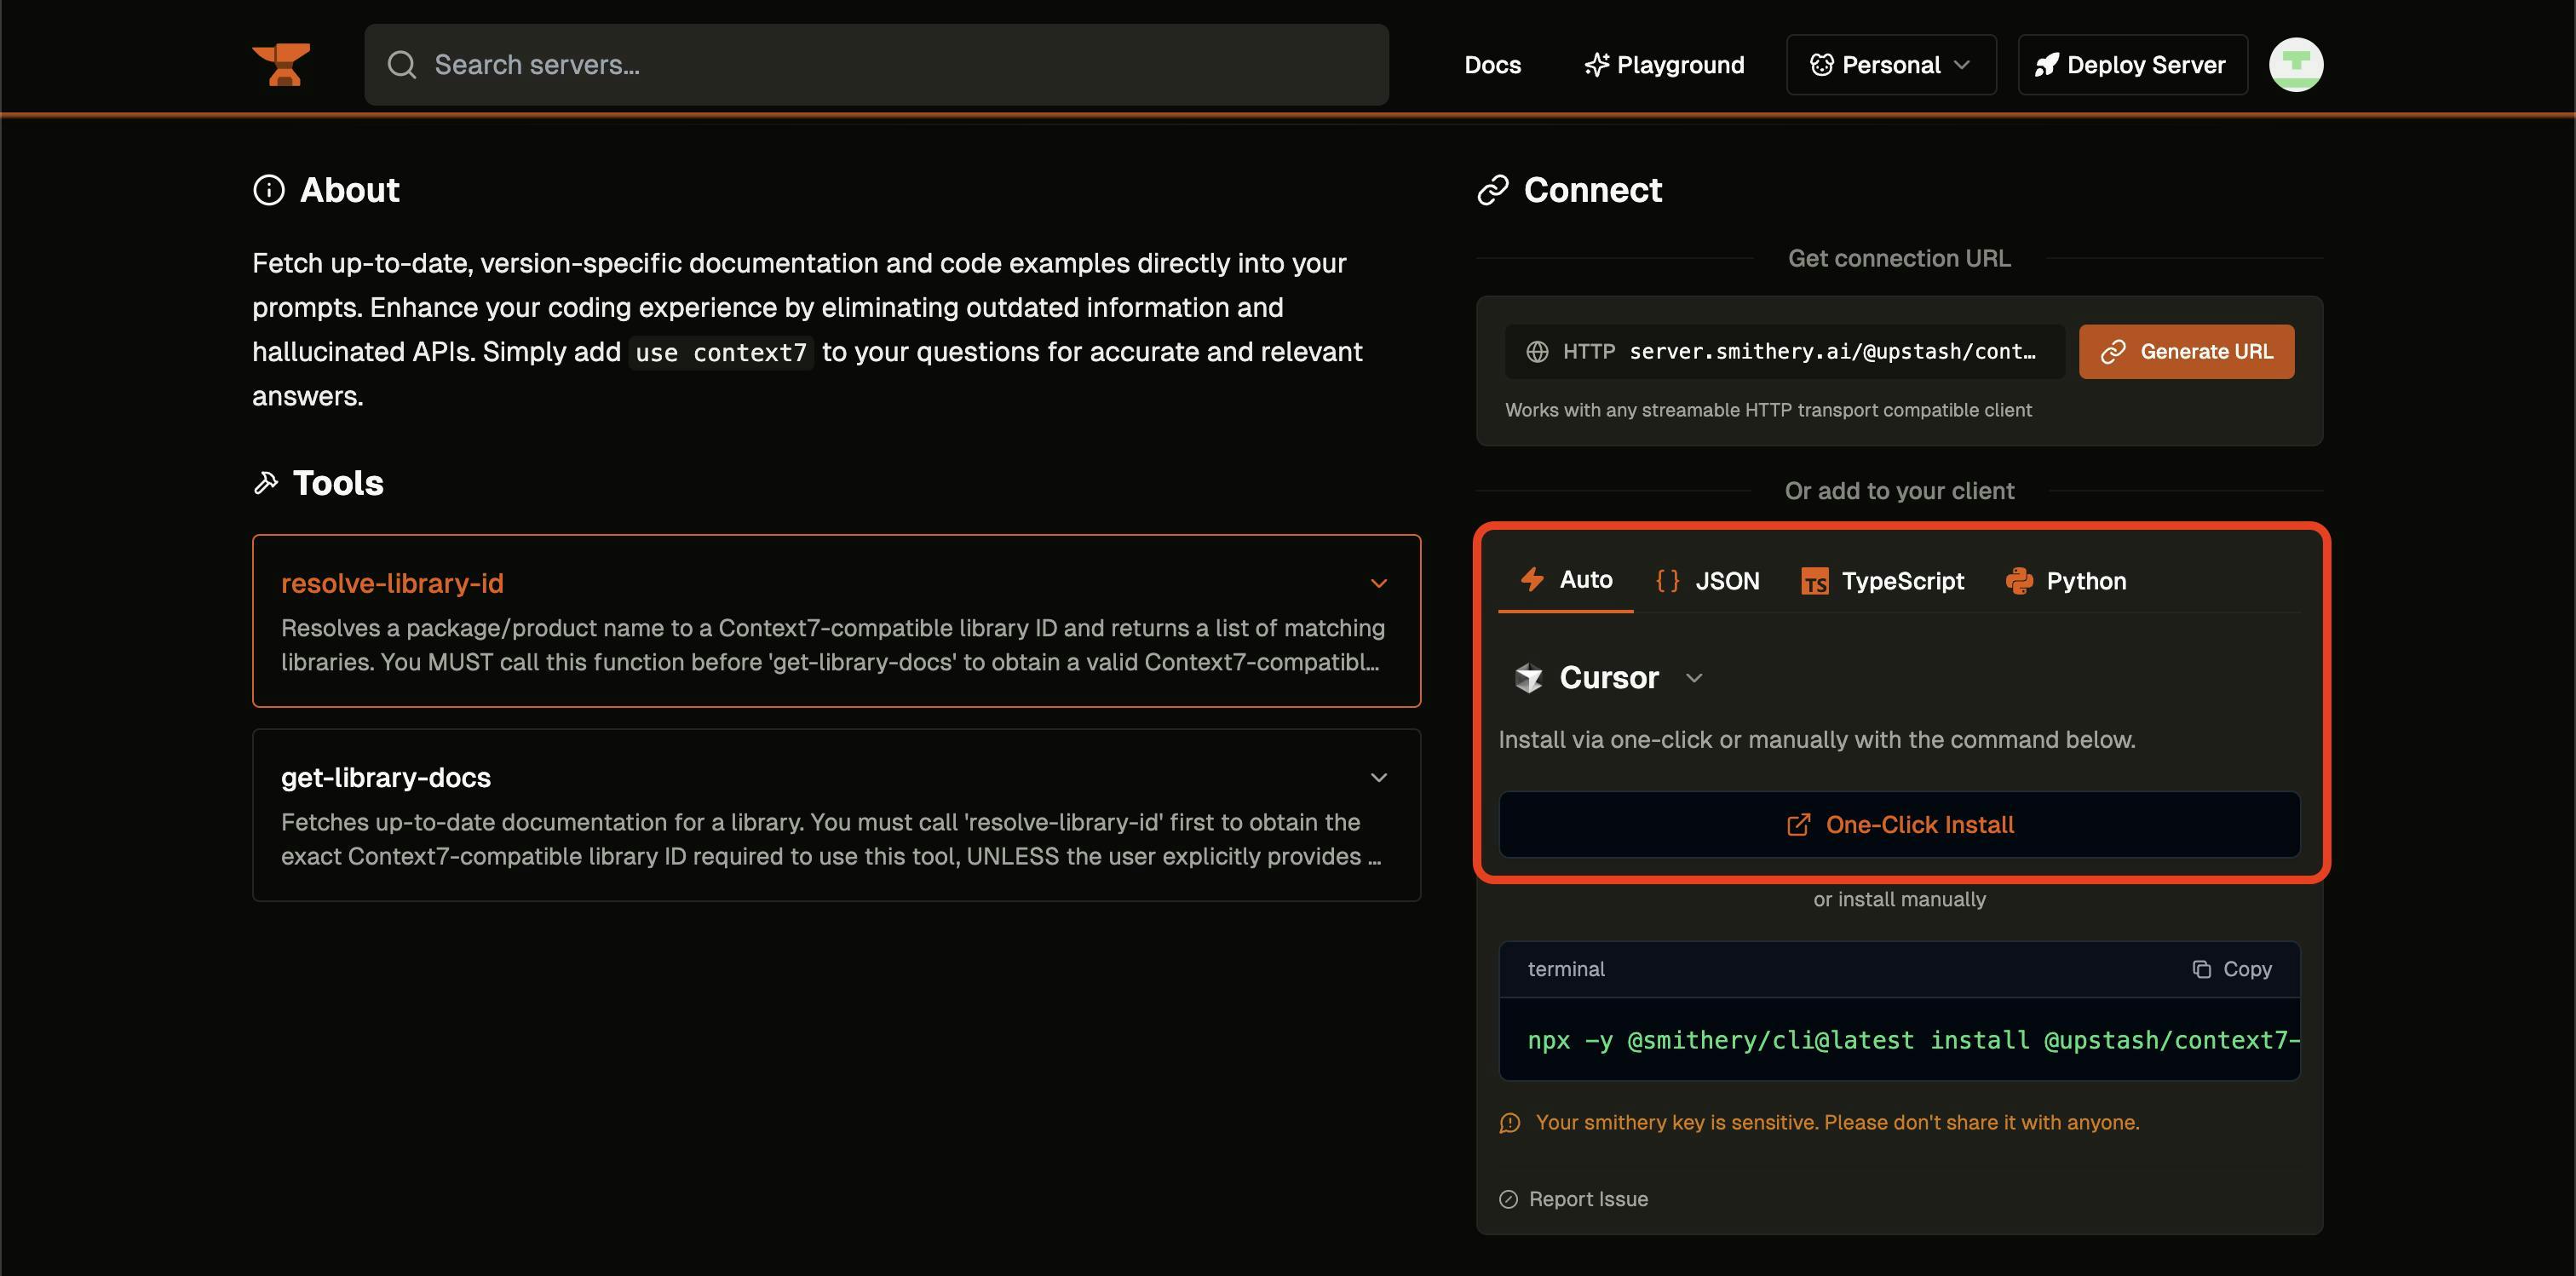2576x1276 pixels.
Task: Click the TypeScript TS icon
Action: click(x=1815, y=581)
